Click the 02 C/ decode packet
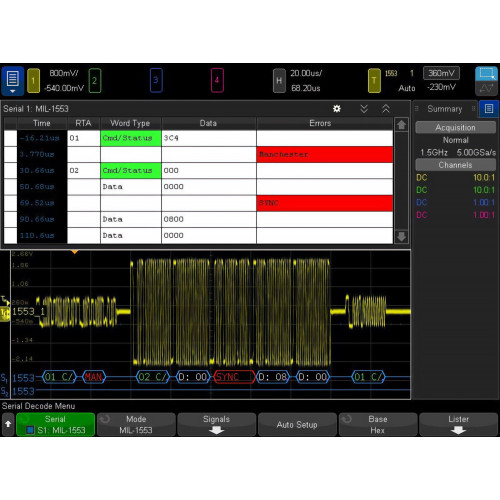This screenshot has width=500, height=500. coord(153,377)
